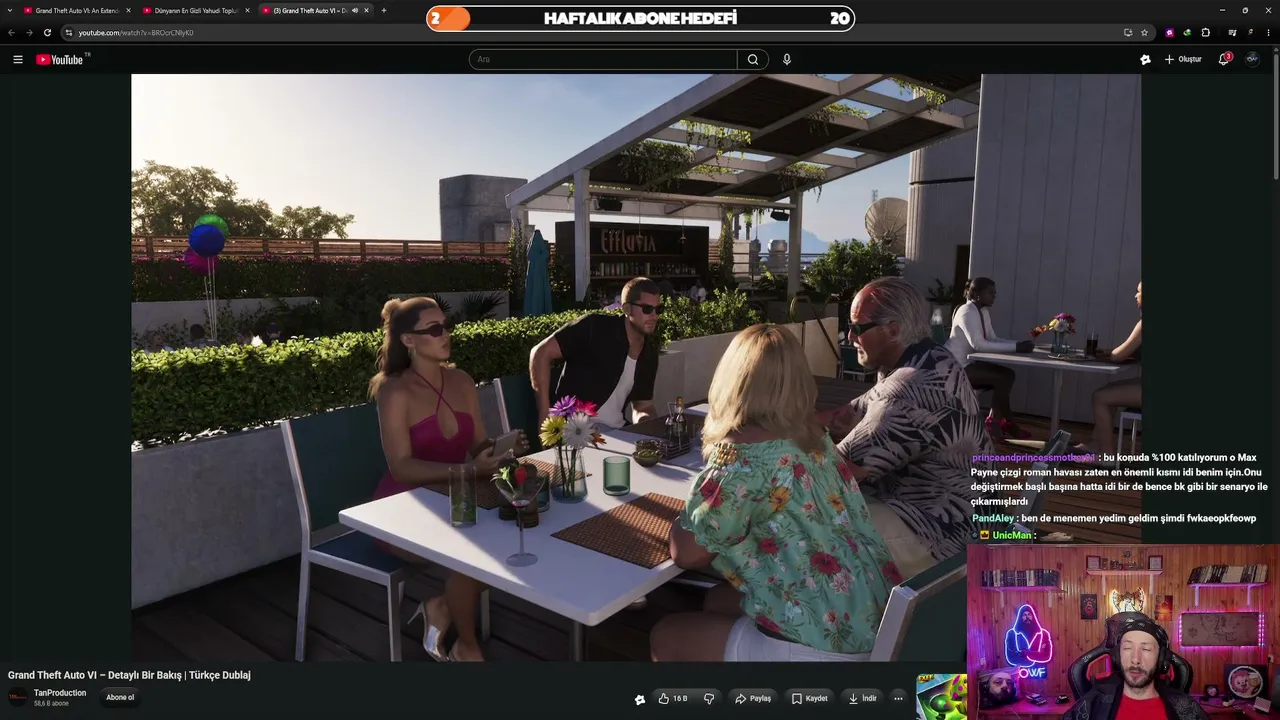Go forward in browser history
The image size is (1280, 720).
coord(29,32)
